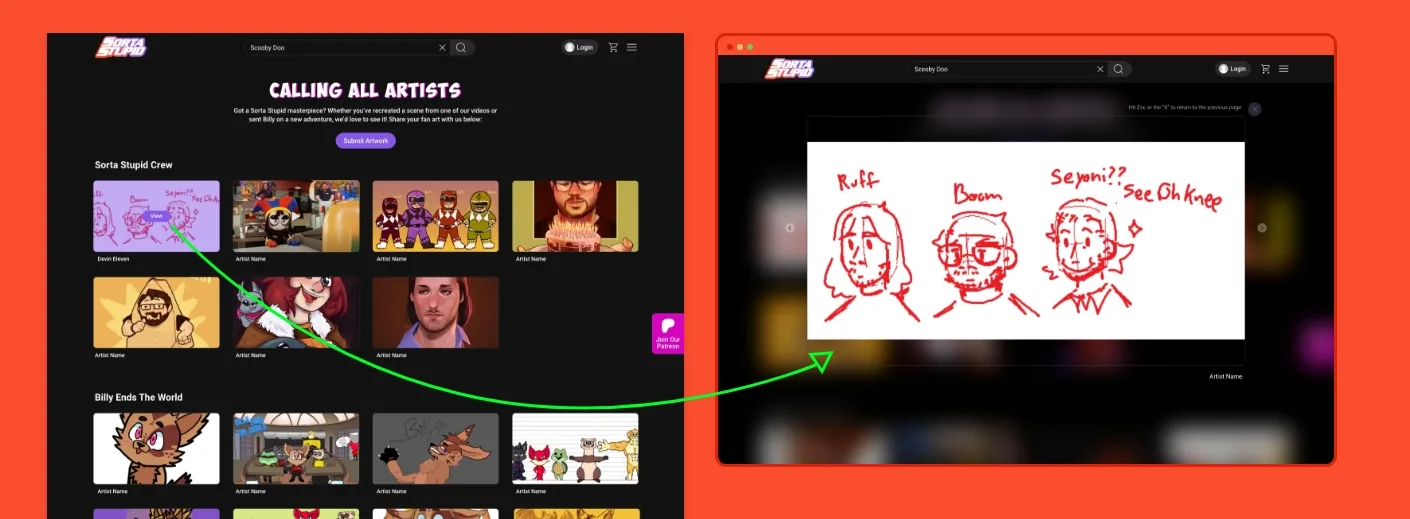Click the Login button in the browser window

(x=1233, y=69)
